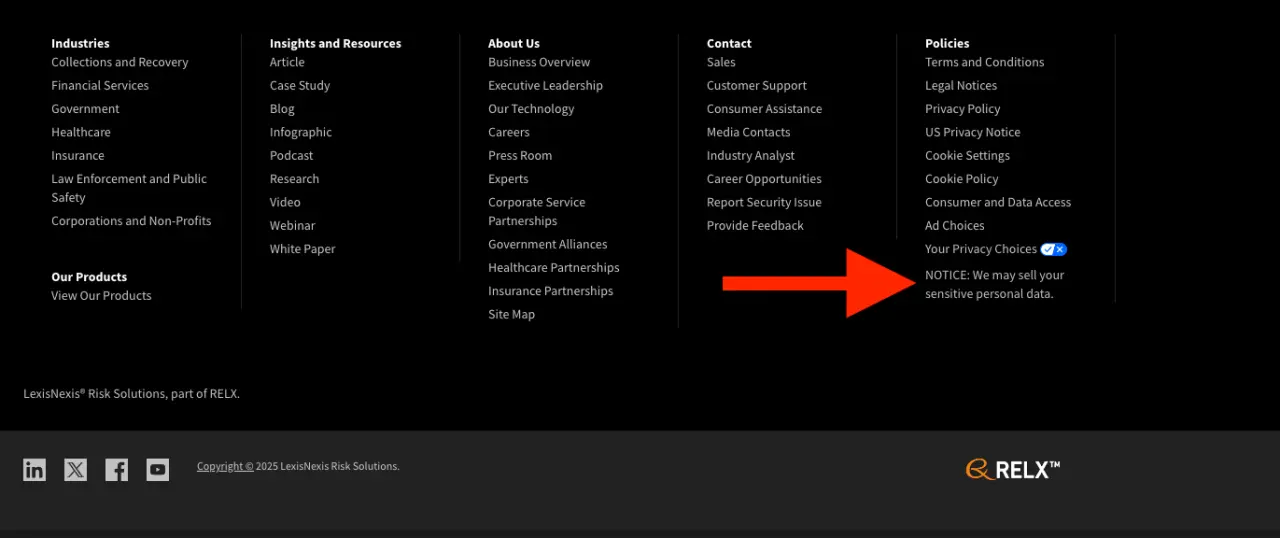1280x538 pixels.
Task: Read the Cookie Policy
Action: tap(961, 179)
